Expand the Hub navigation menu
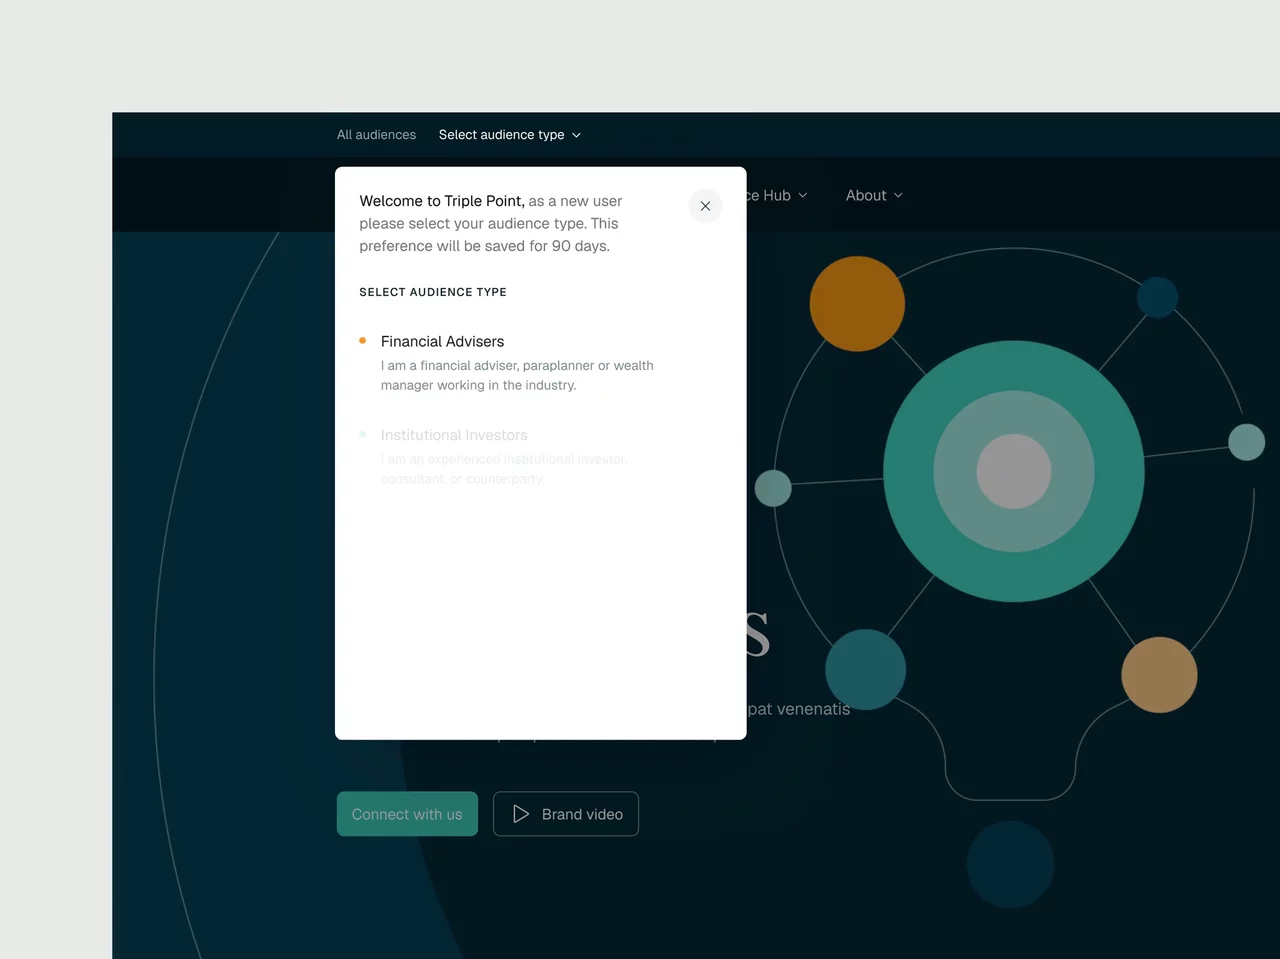Image resolution: width=1280 pixels, height=959 pixels. 777,196
